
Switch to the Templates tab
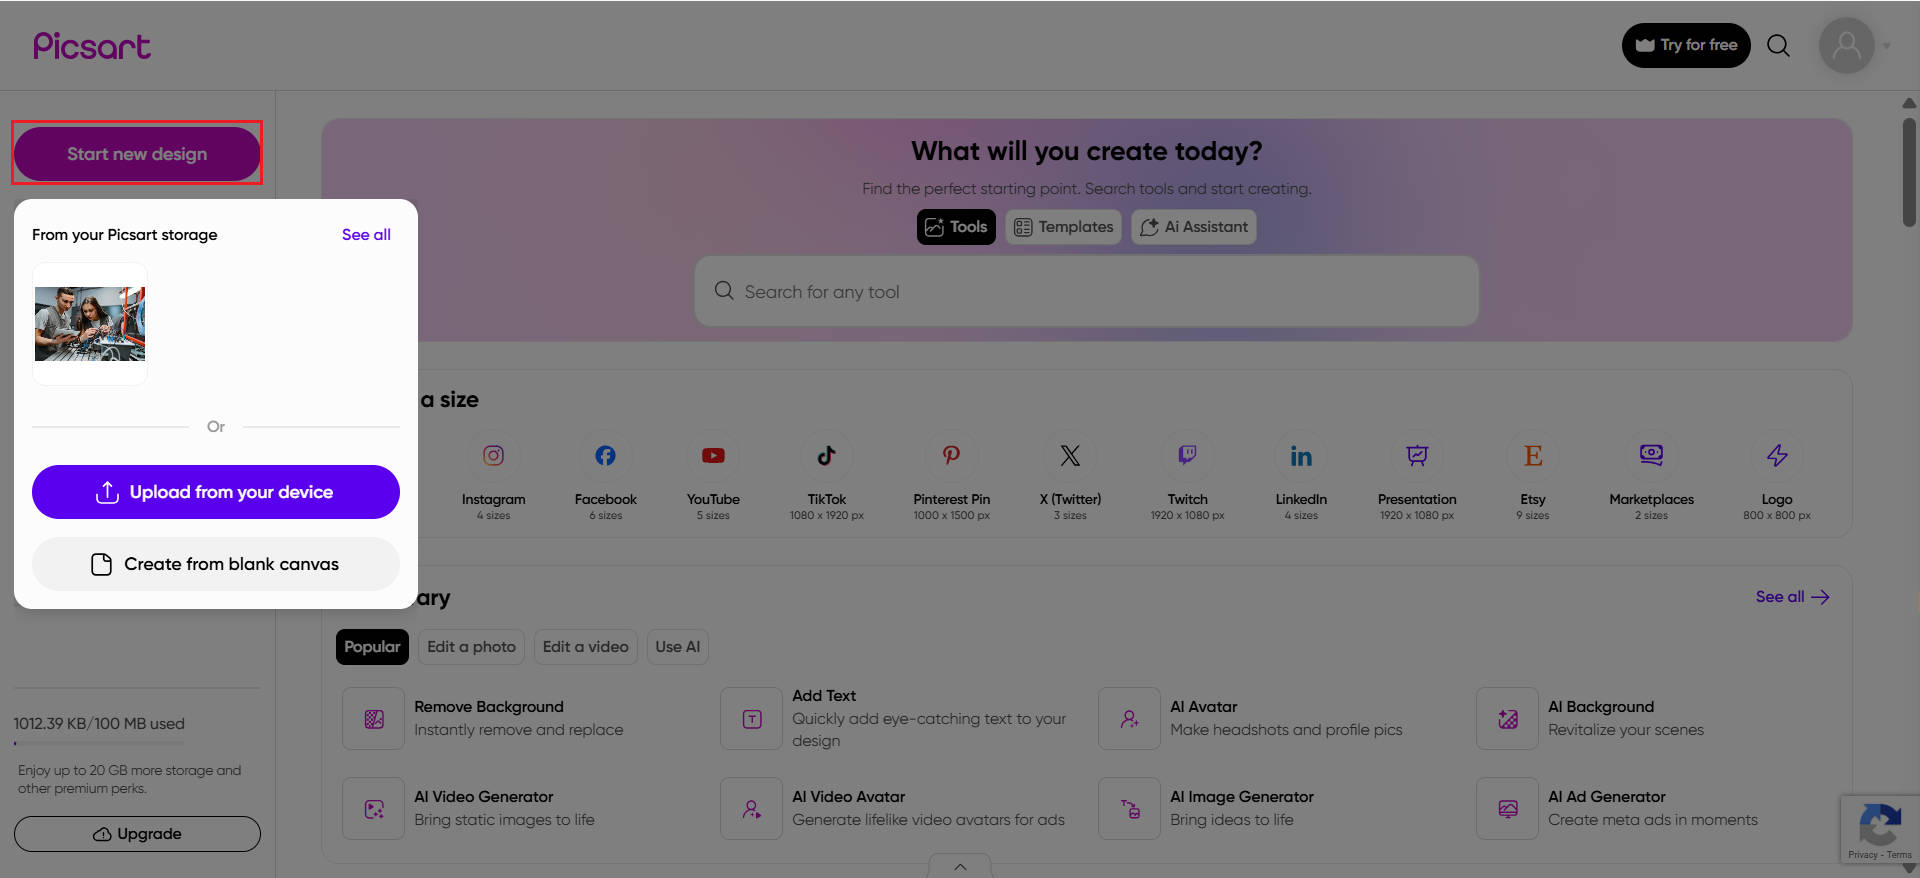(1063, 227)
